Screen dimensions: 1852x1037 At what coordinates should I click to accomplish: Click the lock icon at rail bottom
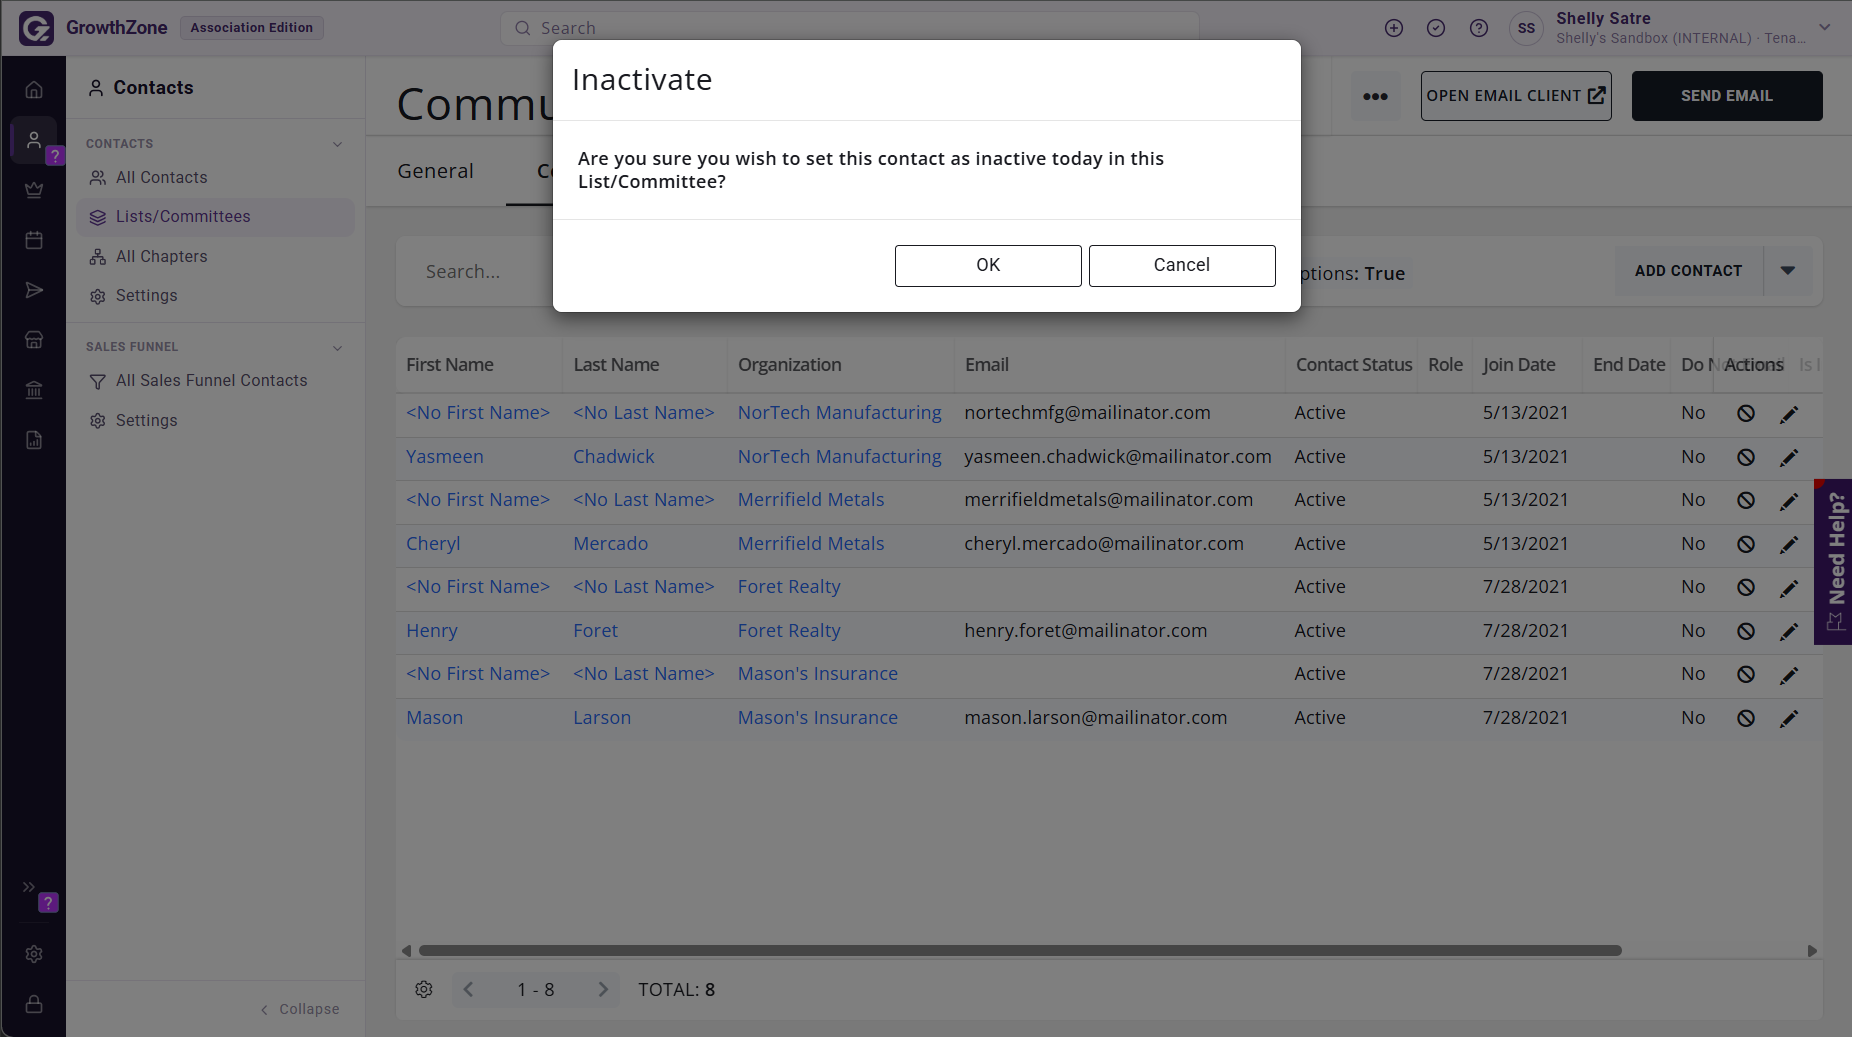point(34,1004)
